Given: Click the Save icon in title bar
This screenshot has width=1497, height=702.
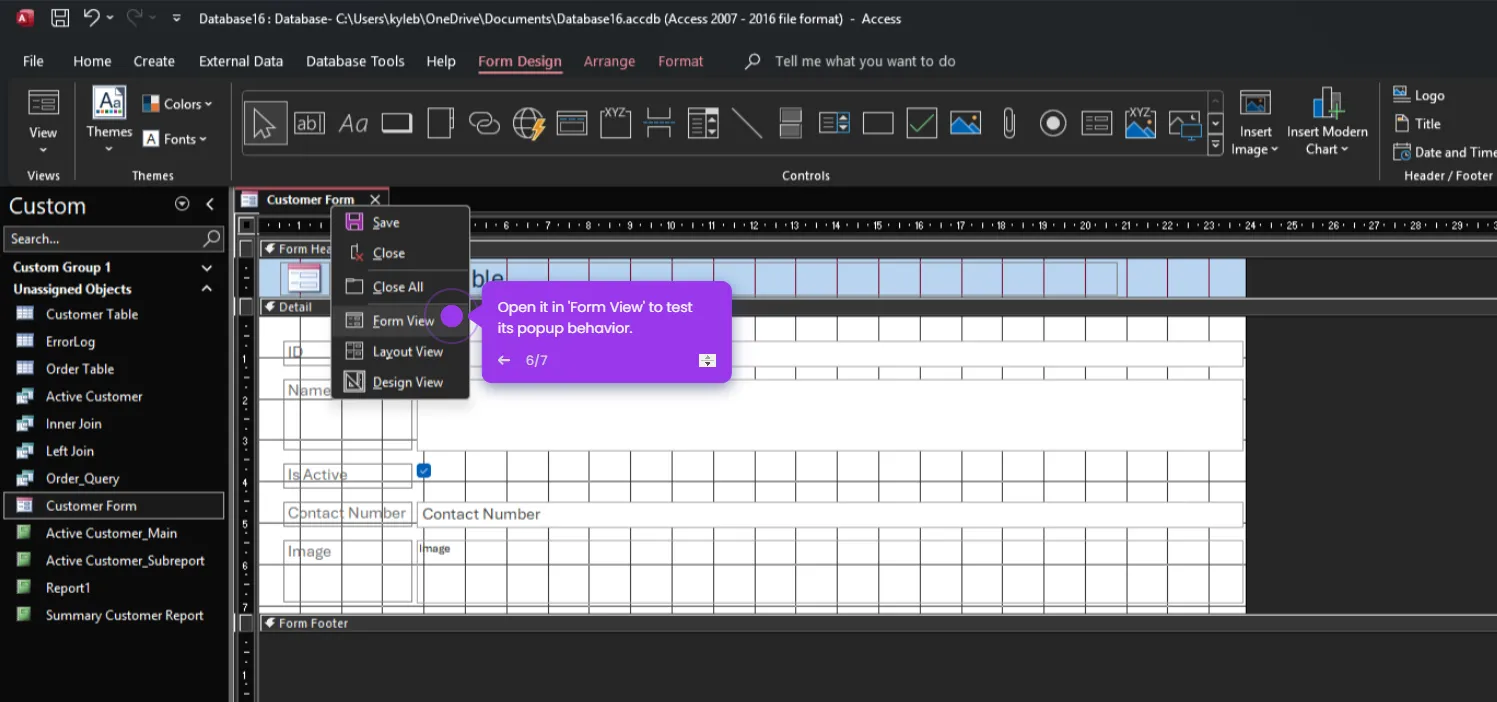Looking at the screenshot, I should coord(60,18).
